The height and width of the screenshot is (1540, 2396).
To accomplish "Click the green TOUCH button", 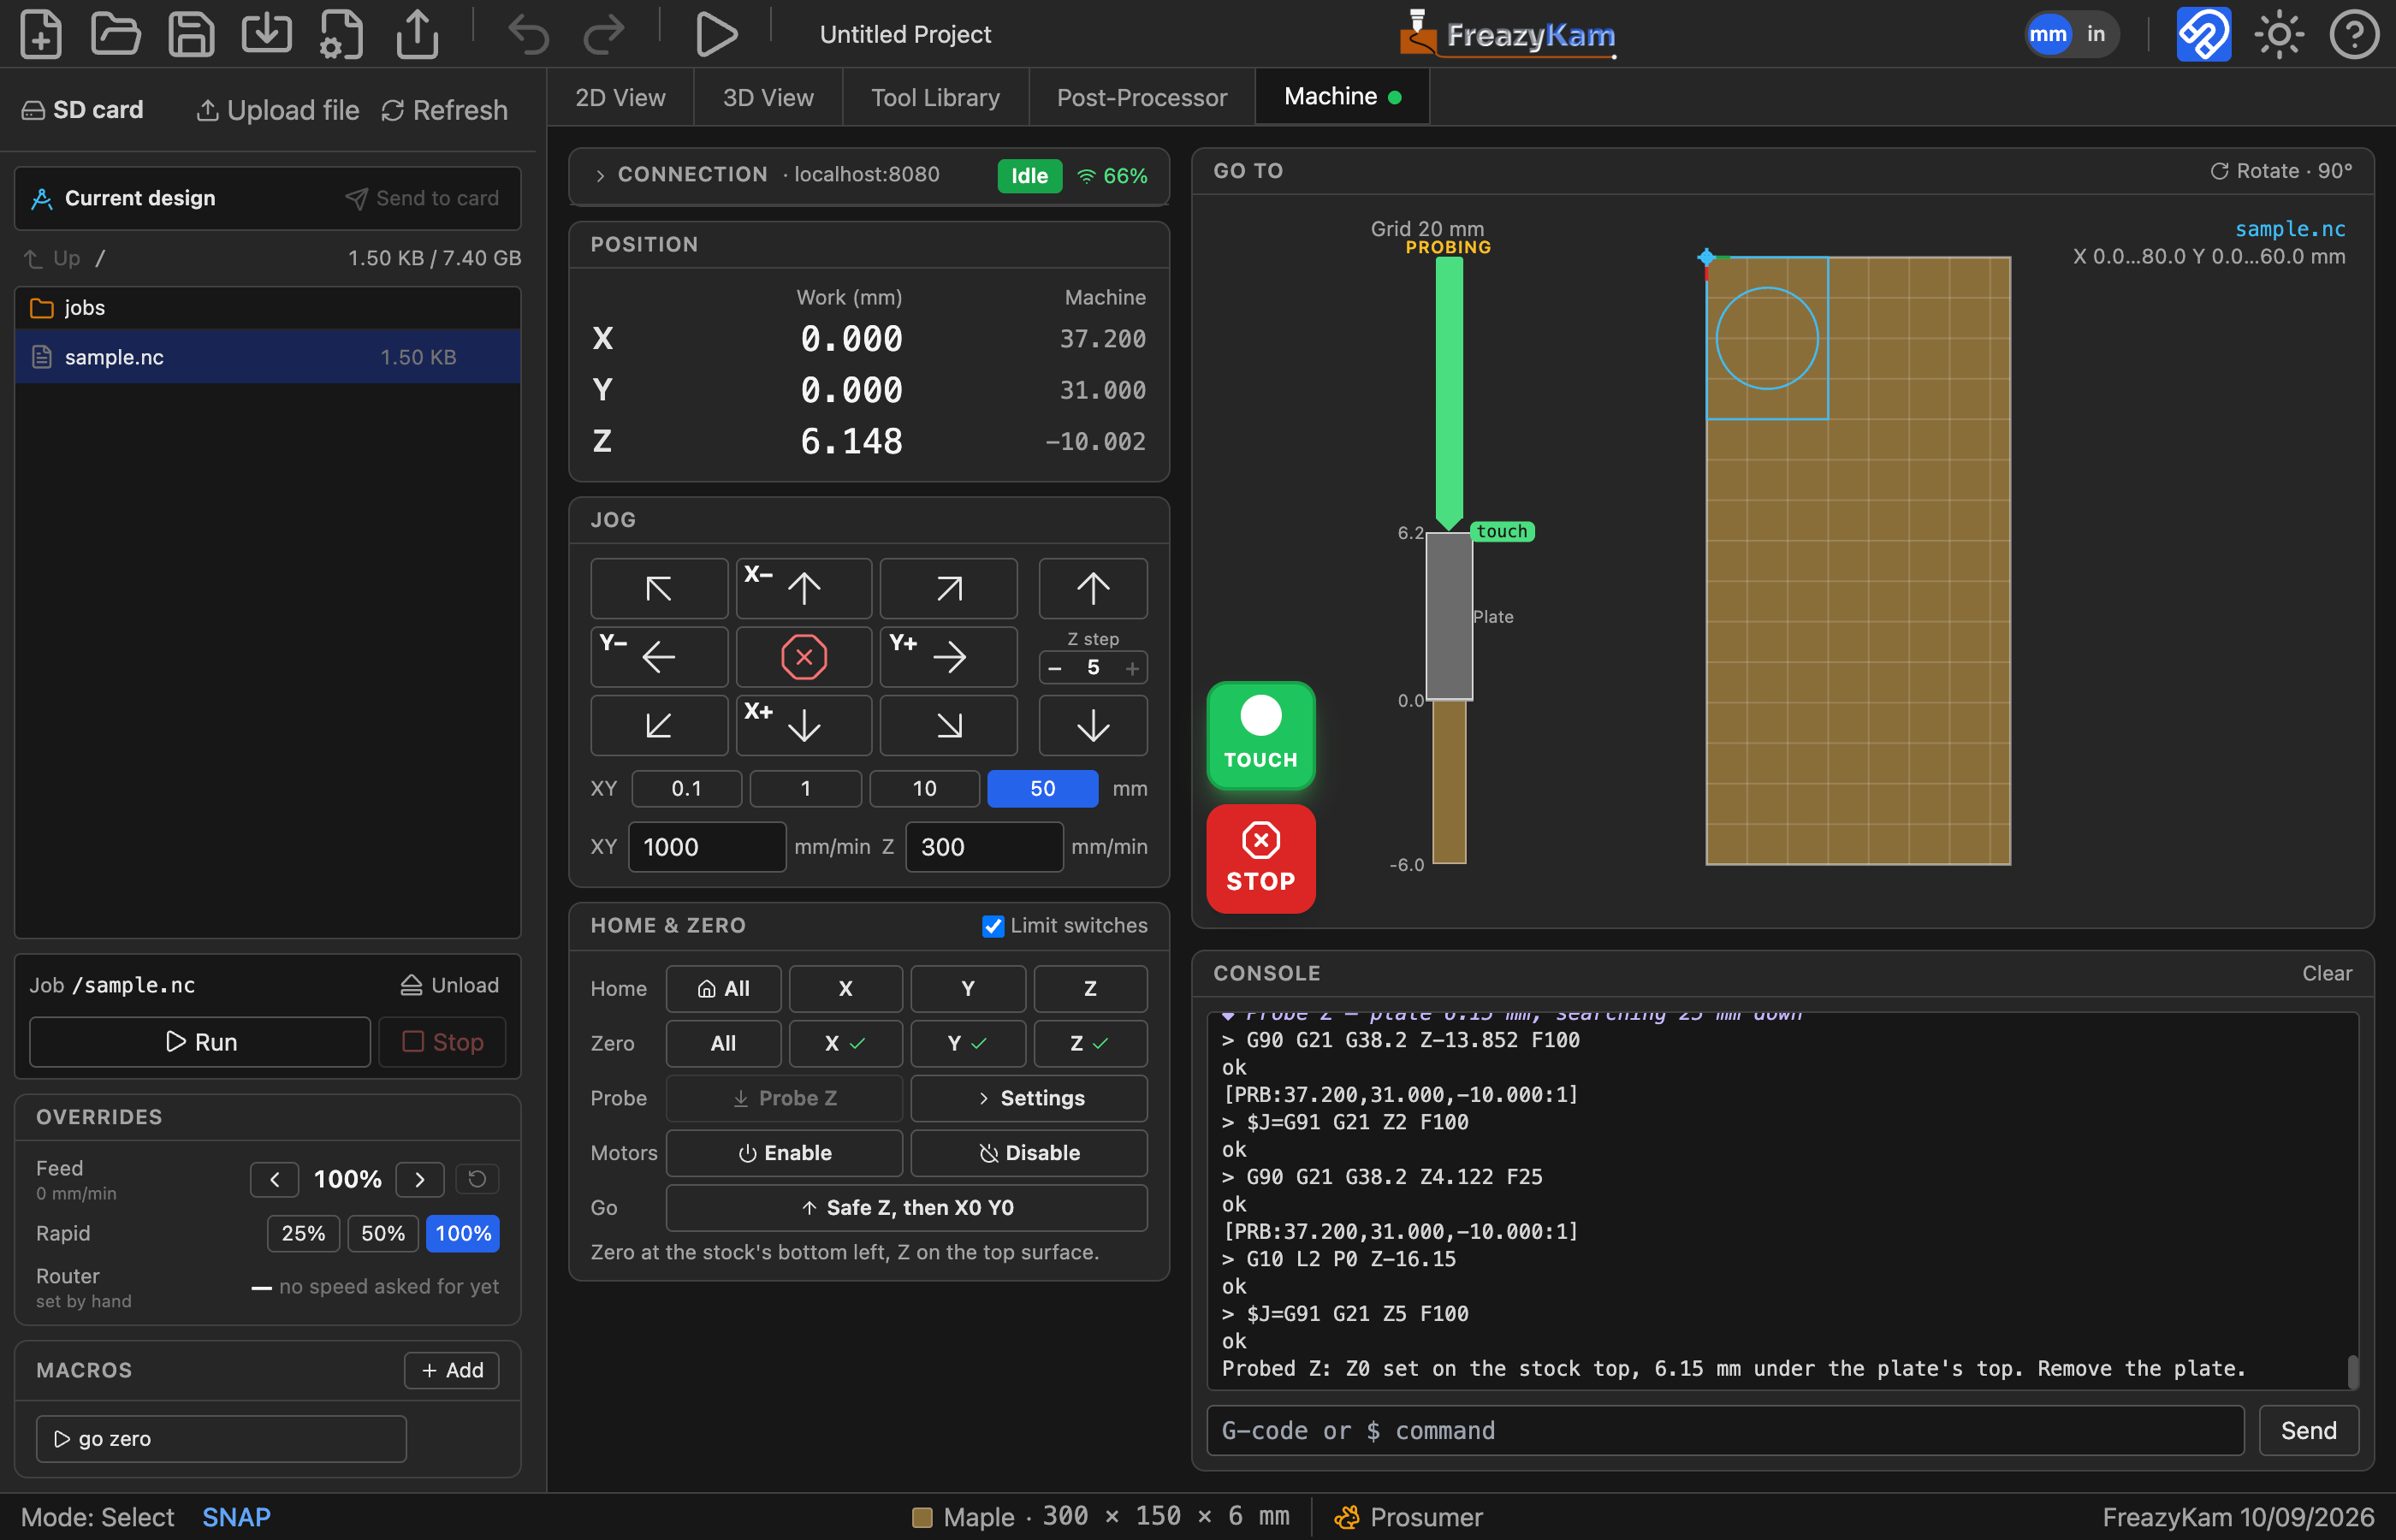I will coord(1261,736).
